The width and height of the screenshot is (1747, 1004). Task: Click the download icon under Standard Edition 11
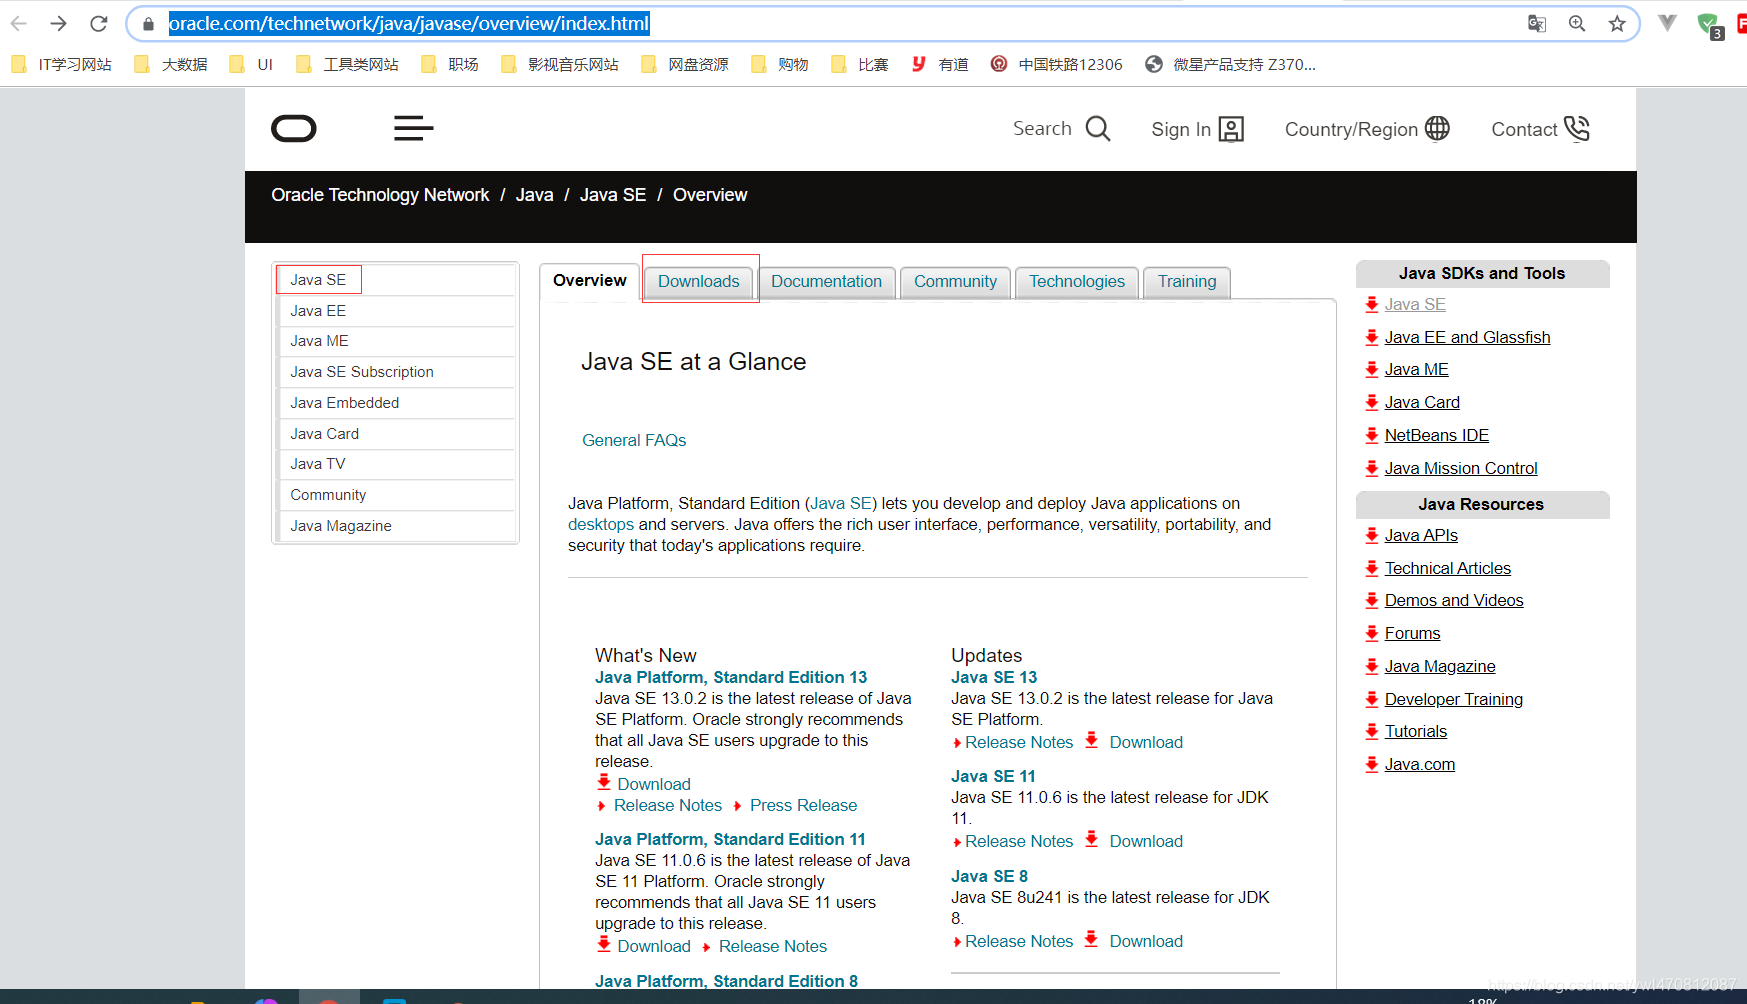point(604,944)
